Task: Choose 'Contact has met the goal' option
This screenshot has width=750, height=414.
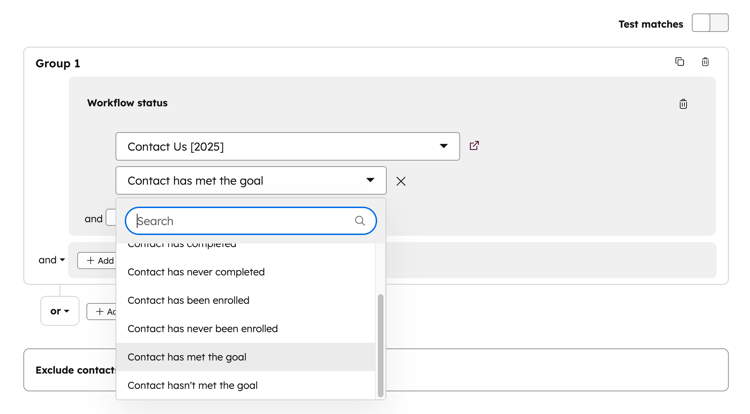Action: coord(245,357)
